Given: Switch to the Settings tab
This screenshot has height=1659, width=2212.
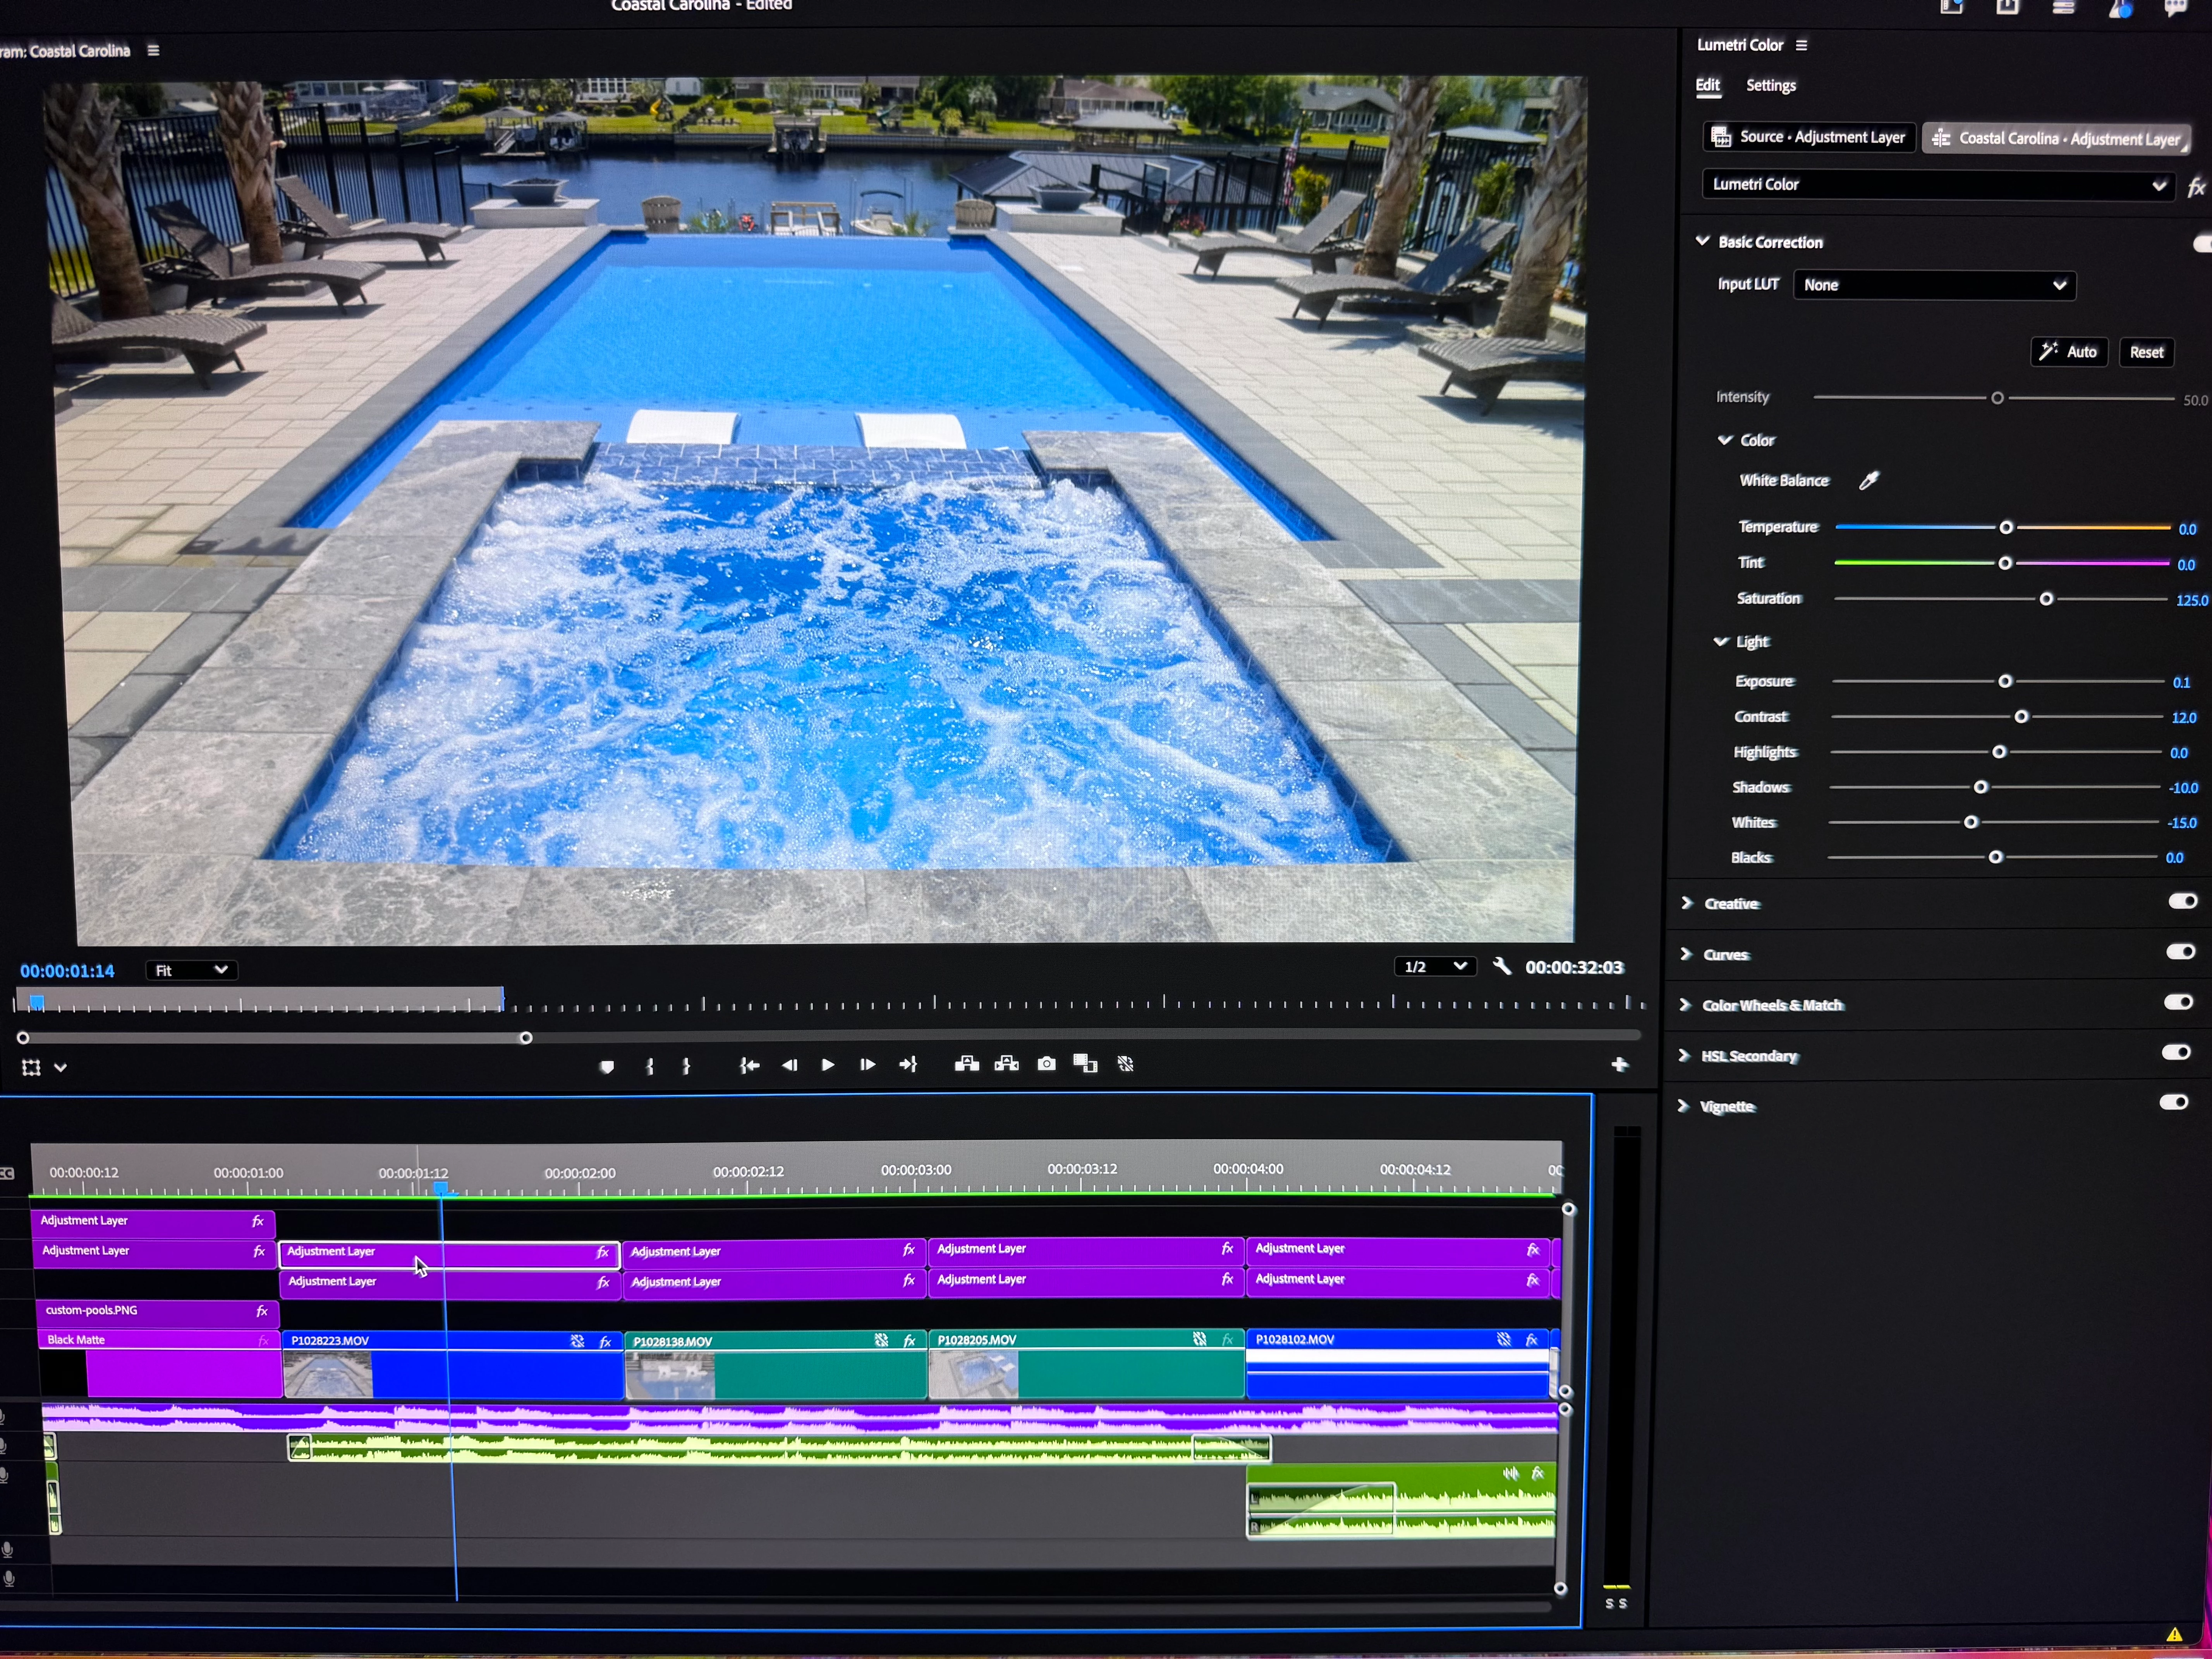Looking at the screenshot, I should pyautogui.click(x=1770, y=86).
